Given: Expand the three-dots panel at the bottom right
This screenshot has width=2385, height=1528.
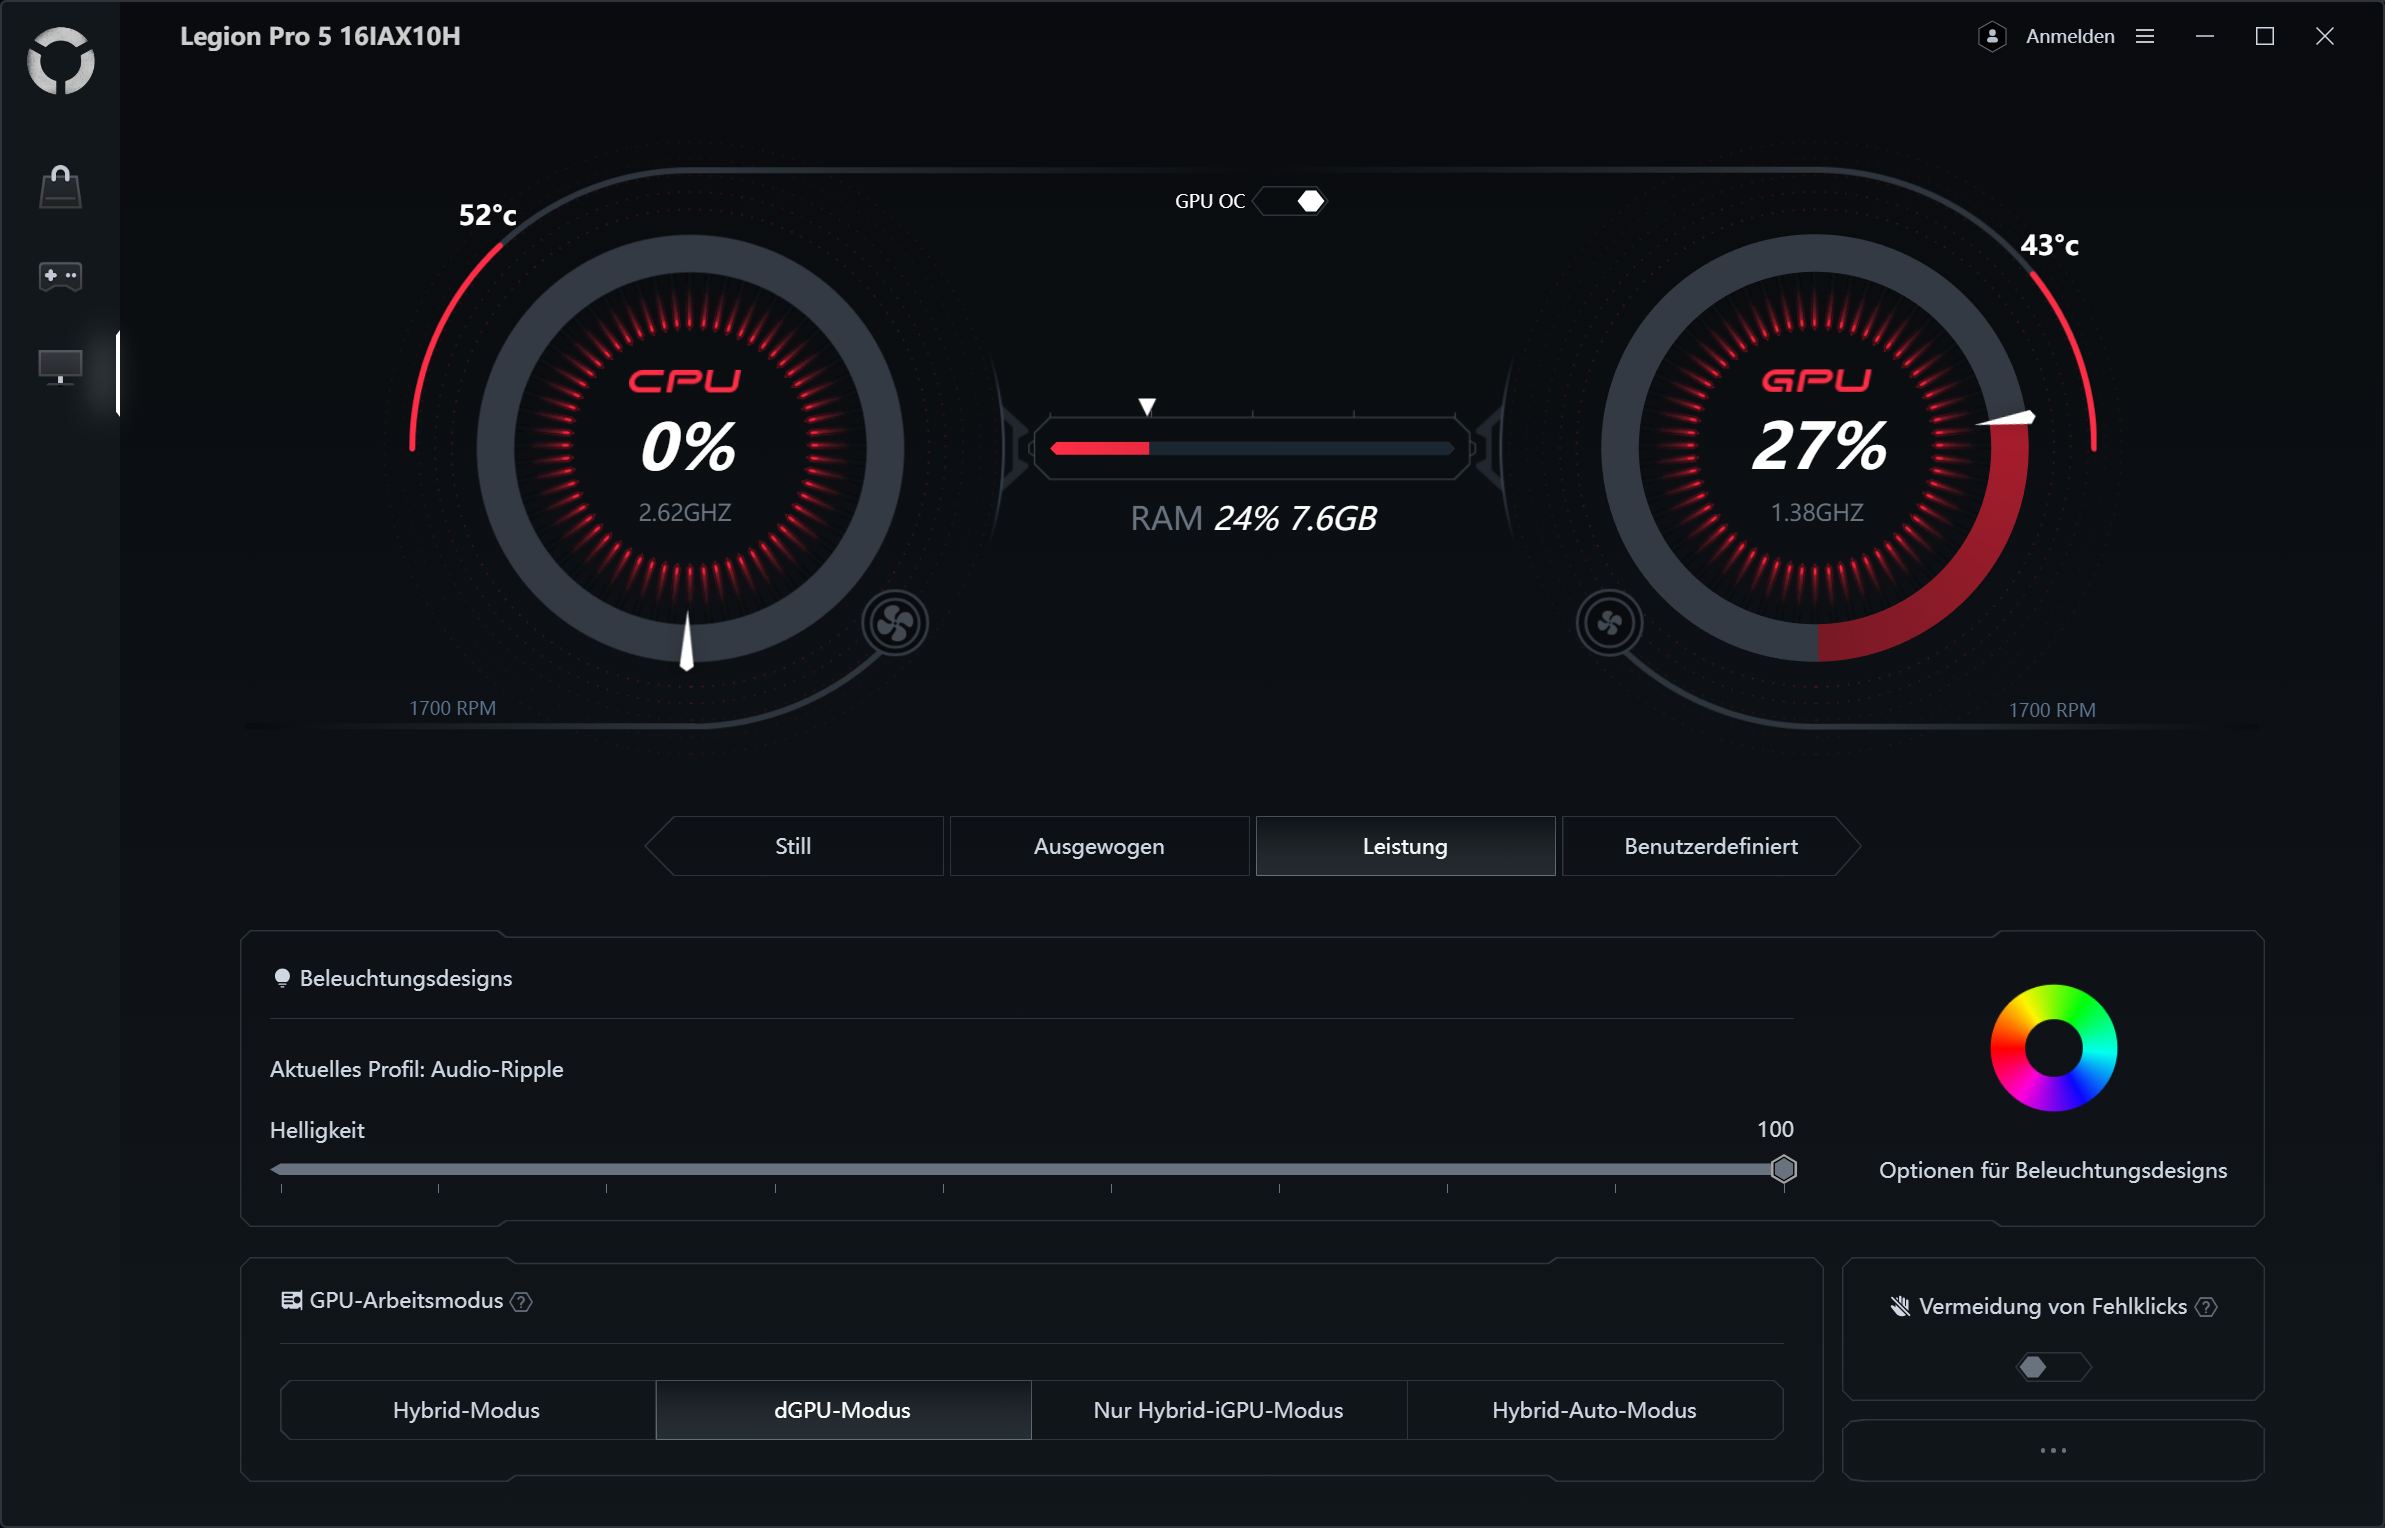Looking at the screenshot, I should coord(2052,1450).
